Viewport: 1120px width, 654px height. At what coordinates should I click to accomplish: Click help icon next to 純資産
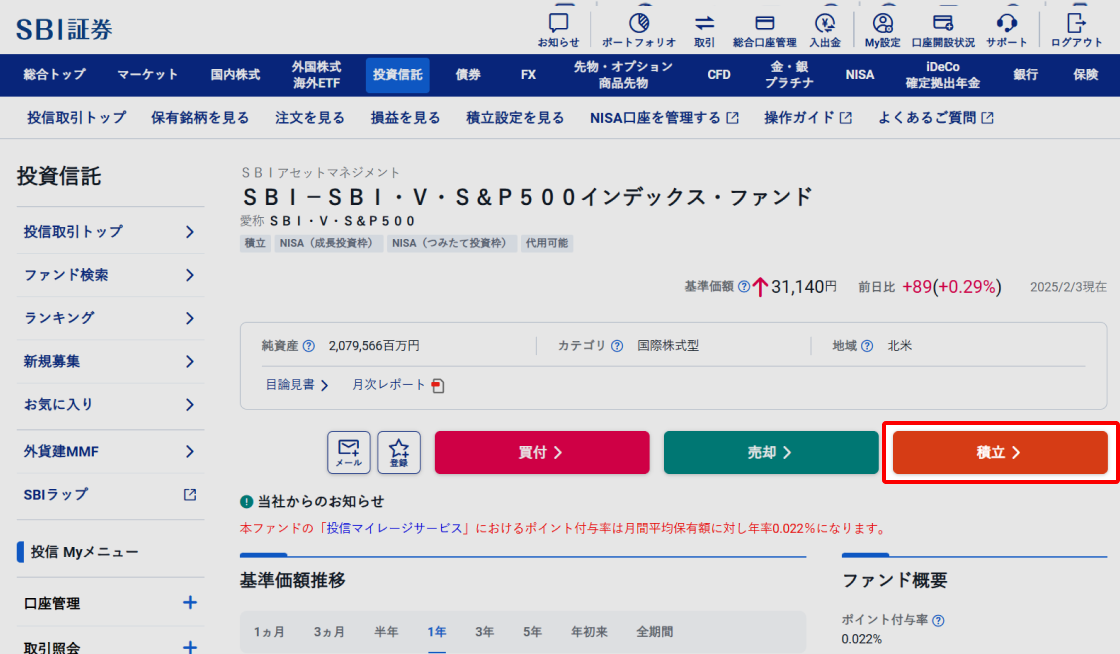click(x=309, y=346)
